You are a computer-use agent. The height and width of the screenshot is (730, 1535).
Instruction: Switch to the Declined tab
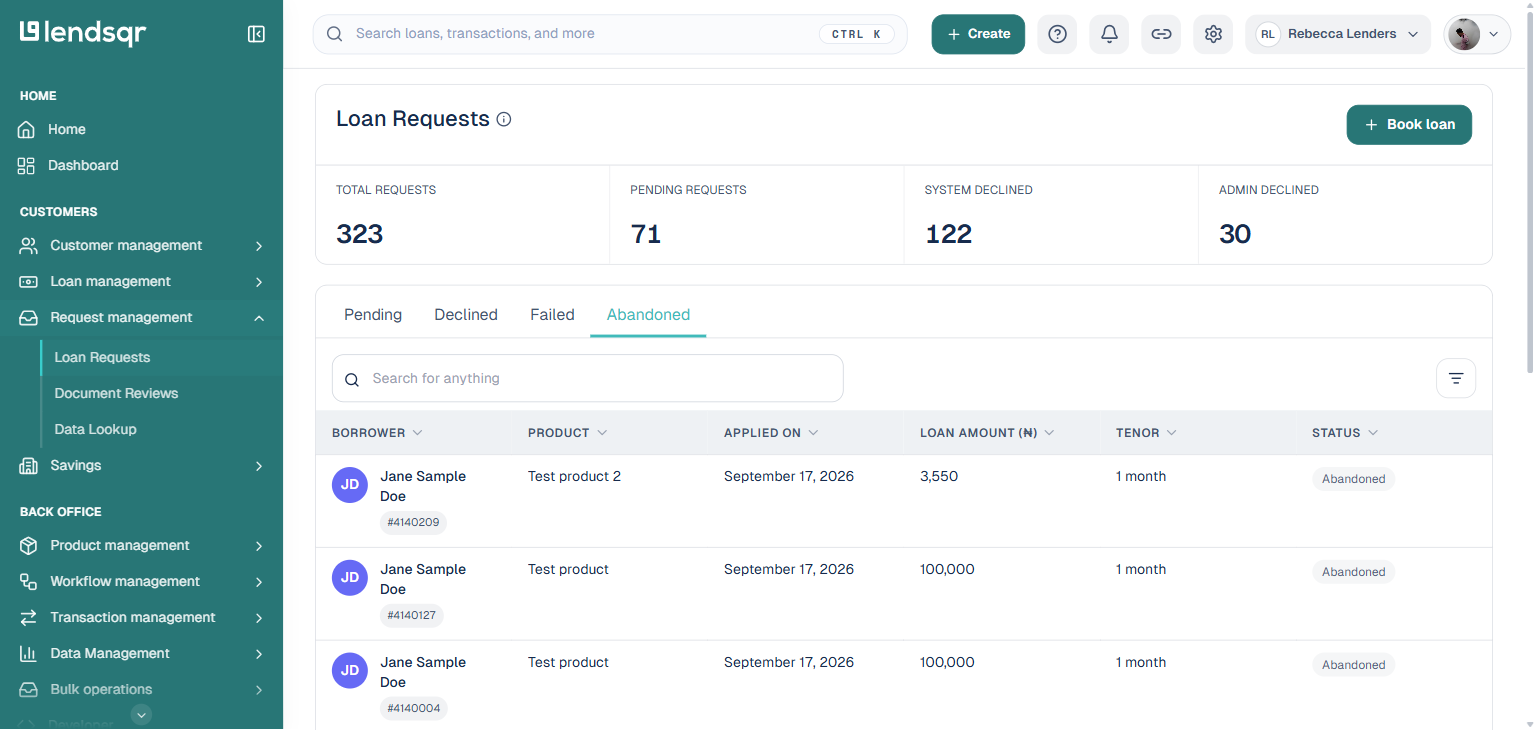[x=466, y=315]
